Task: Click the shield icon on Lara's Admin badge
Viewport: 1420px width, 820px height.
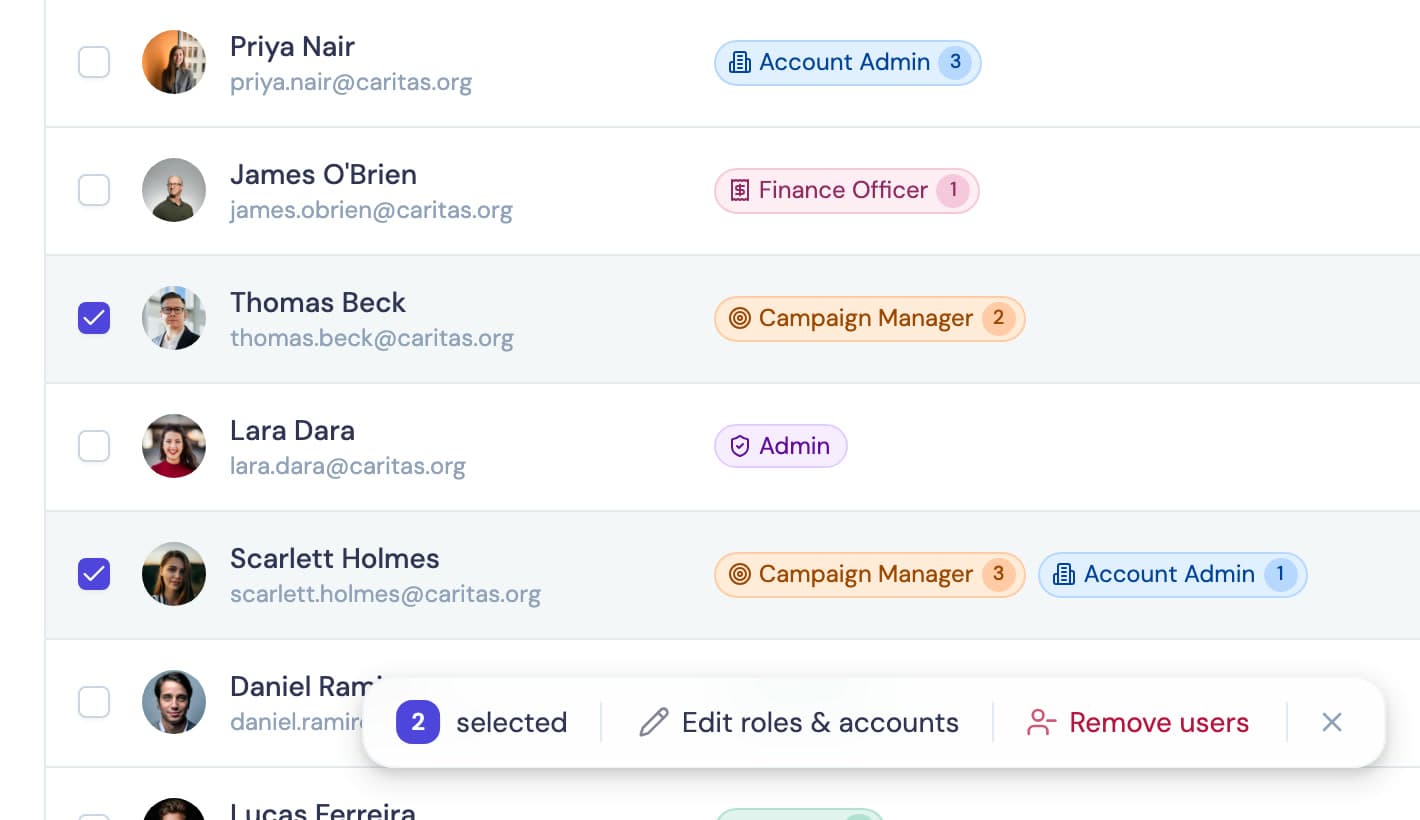Action: 740,446
